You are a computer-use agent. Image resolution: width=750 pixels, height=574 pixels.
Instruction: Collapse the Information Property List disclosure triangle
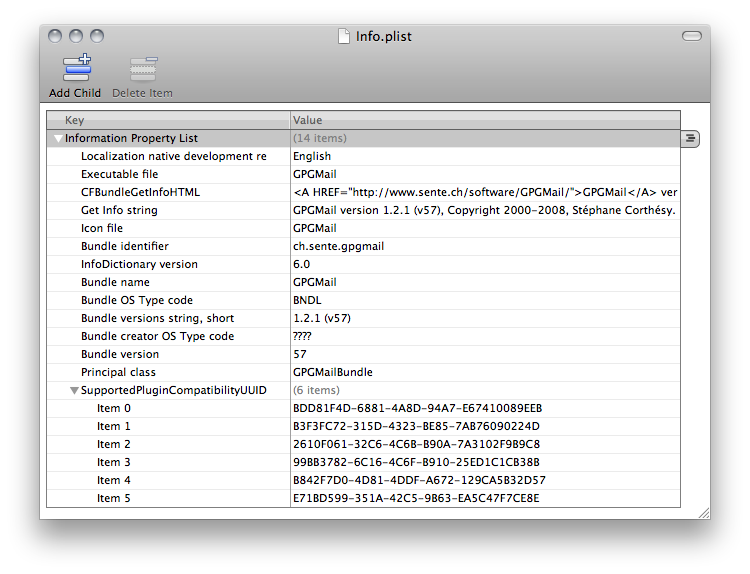(x=58, y=139)
